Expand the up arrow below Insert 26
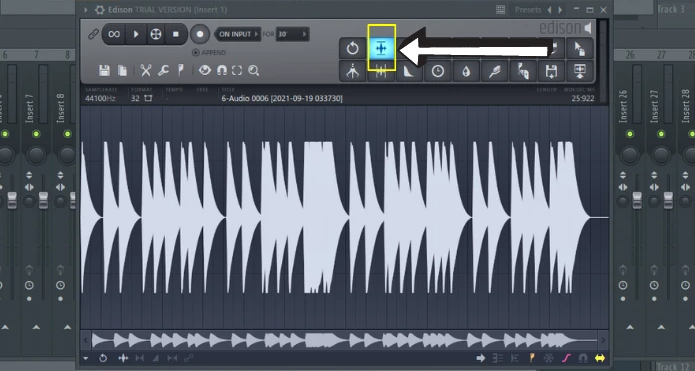695x371 pixels. (x=630, y=328)
